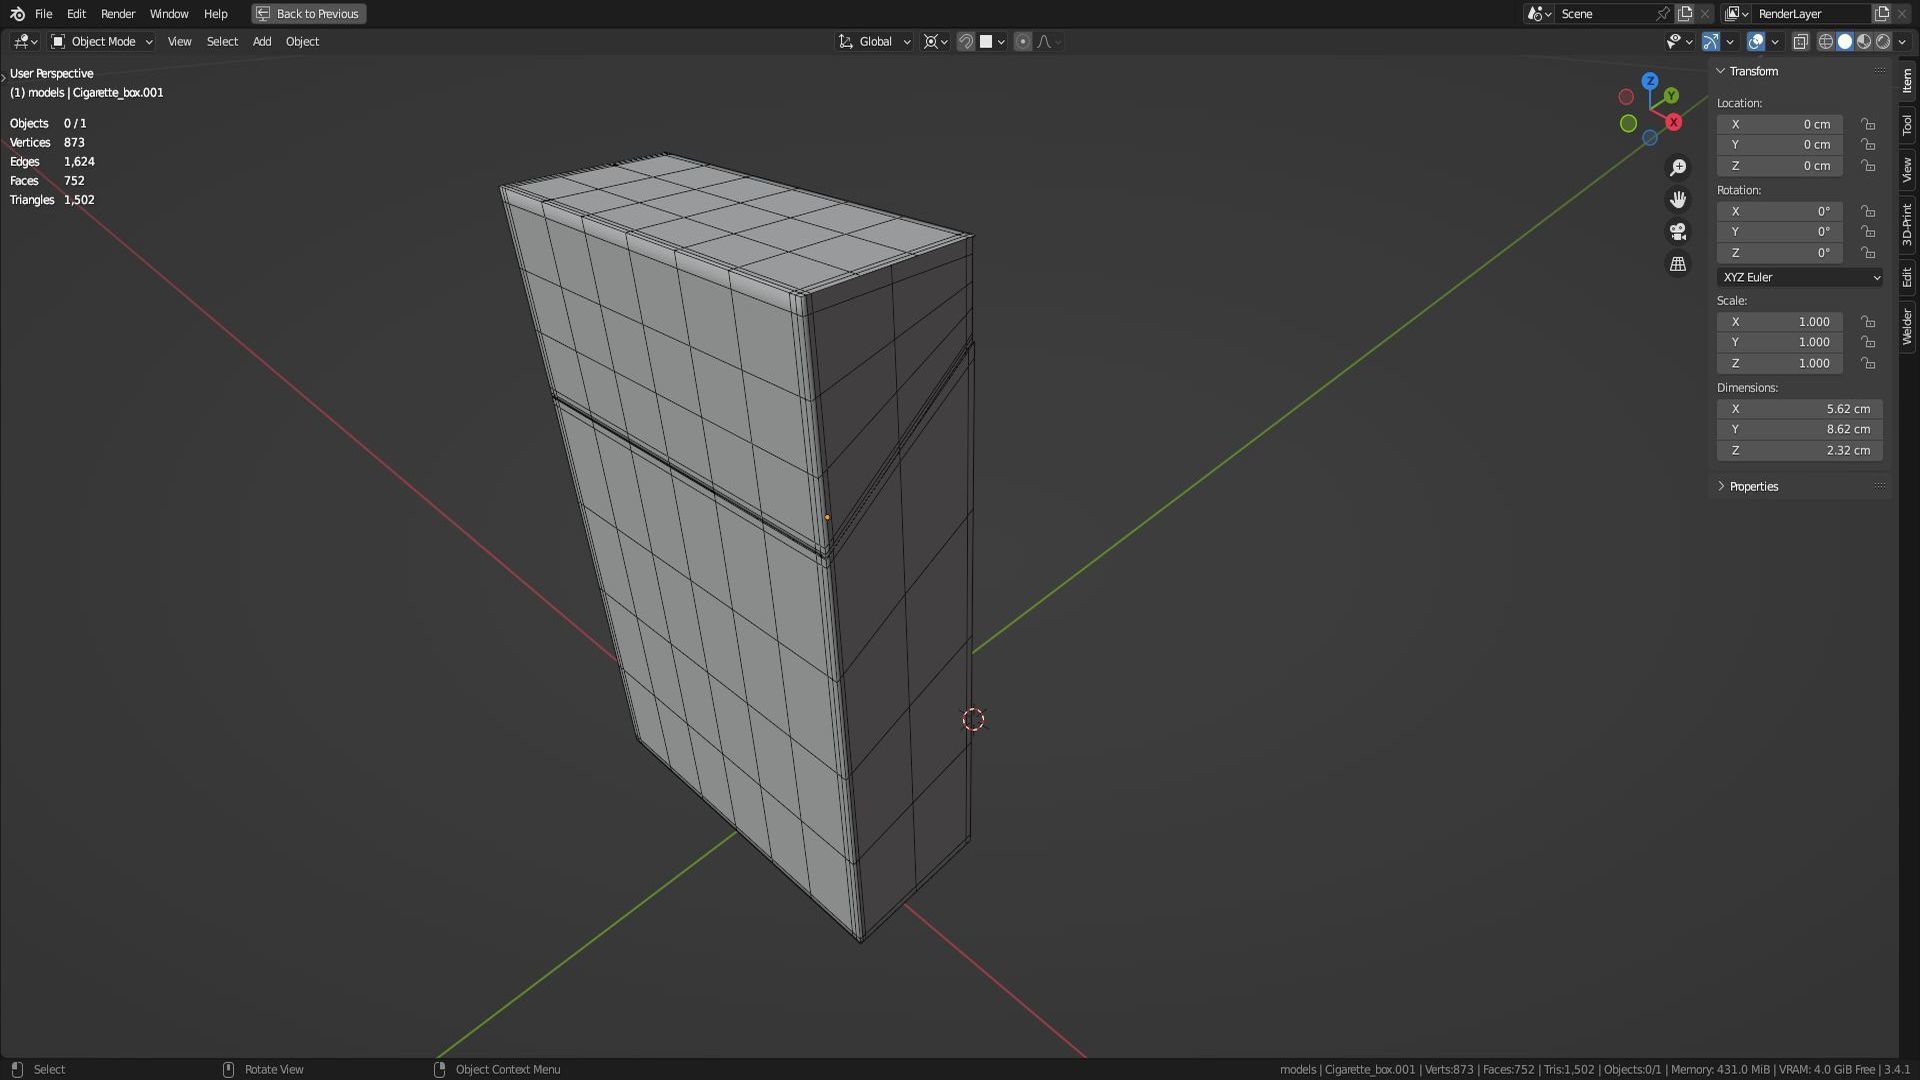Open XYZ Euler rotation mode dropdown
The image size is (1920, 1080).
(1799, 277)
